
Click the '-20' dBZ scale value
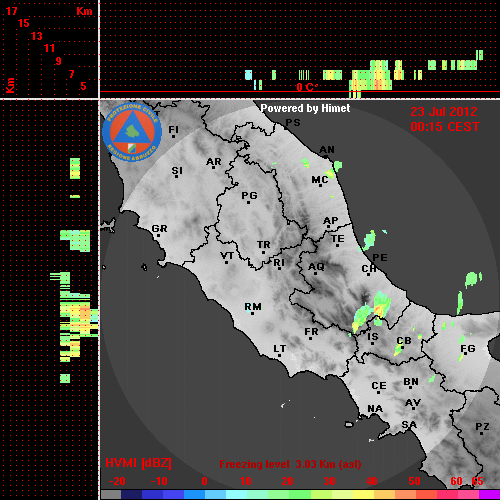[117, 481]
